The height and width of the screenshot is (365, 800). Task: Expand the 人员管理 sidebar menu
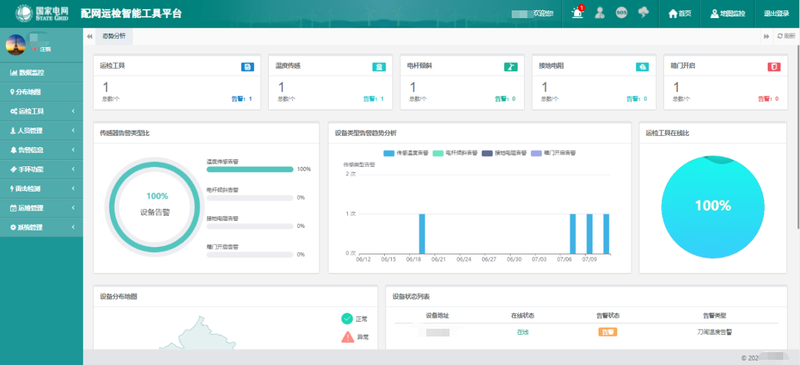tap(41, 131)
